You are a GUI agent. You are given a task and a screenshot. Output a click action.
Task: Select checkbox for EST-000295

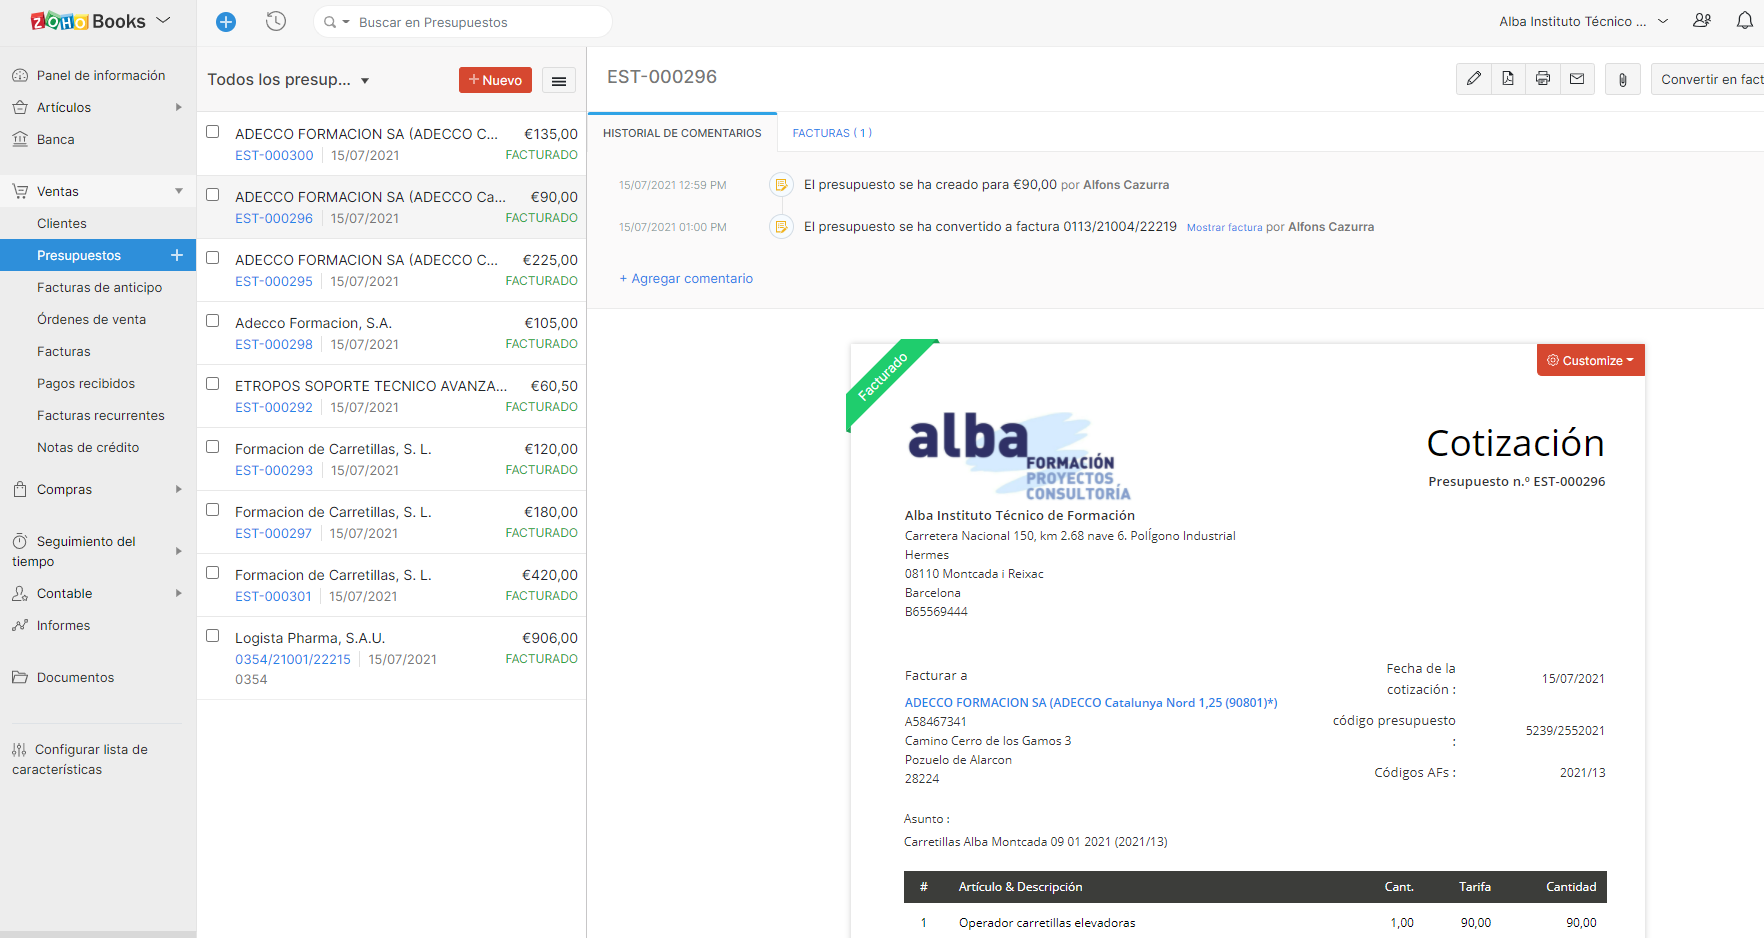pyautogui.click(x=212, y=258)
